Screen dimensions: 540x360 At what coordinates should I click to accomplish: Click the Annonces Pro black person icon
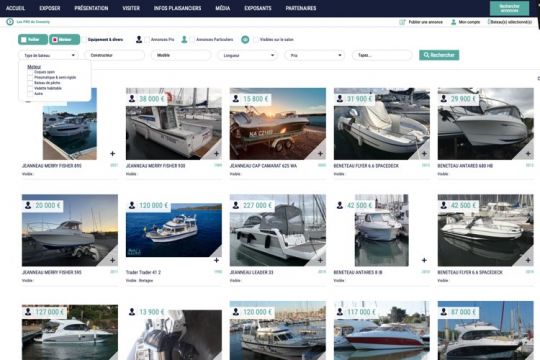(139, 40)
